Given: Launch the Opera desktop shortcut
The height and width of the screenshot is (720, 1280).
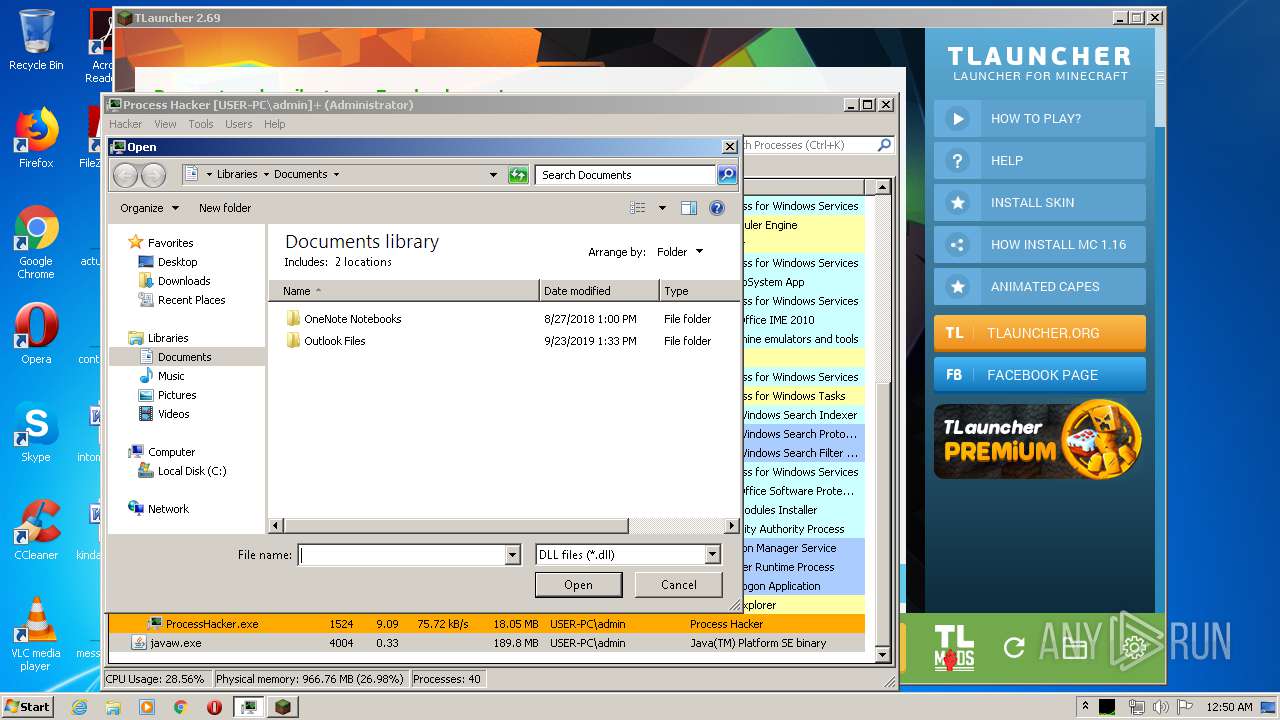Looking at the screenshot, I should (36, 334).
